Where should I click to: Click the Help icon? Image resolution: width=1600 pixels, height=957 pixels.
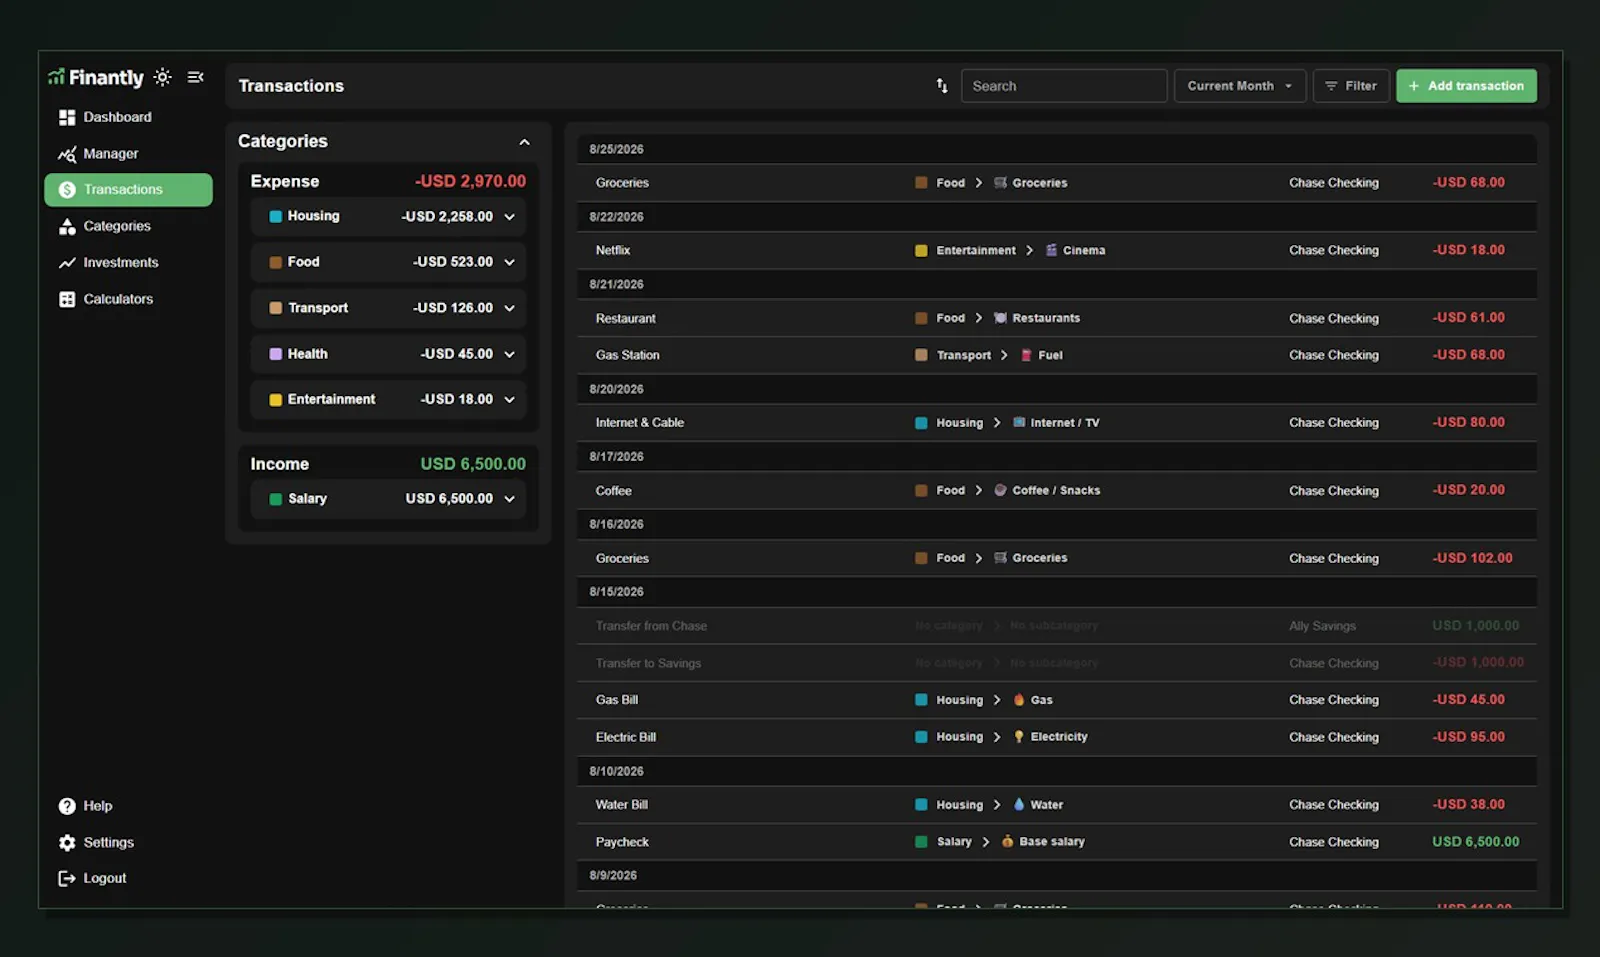67,806
